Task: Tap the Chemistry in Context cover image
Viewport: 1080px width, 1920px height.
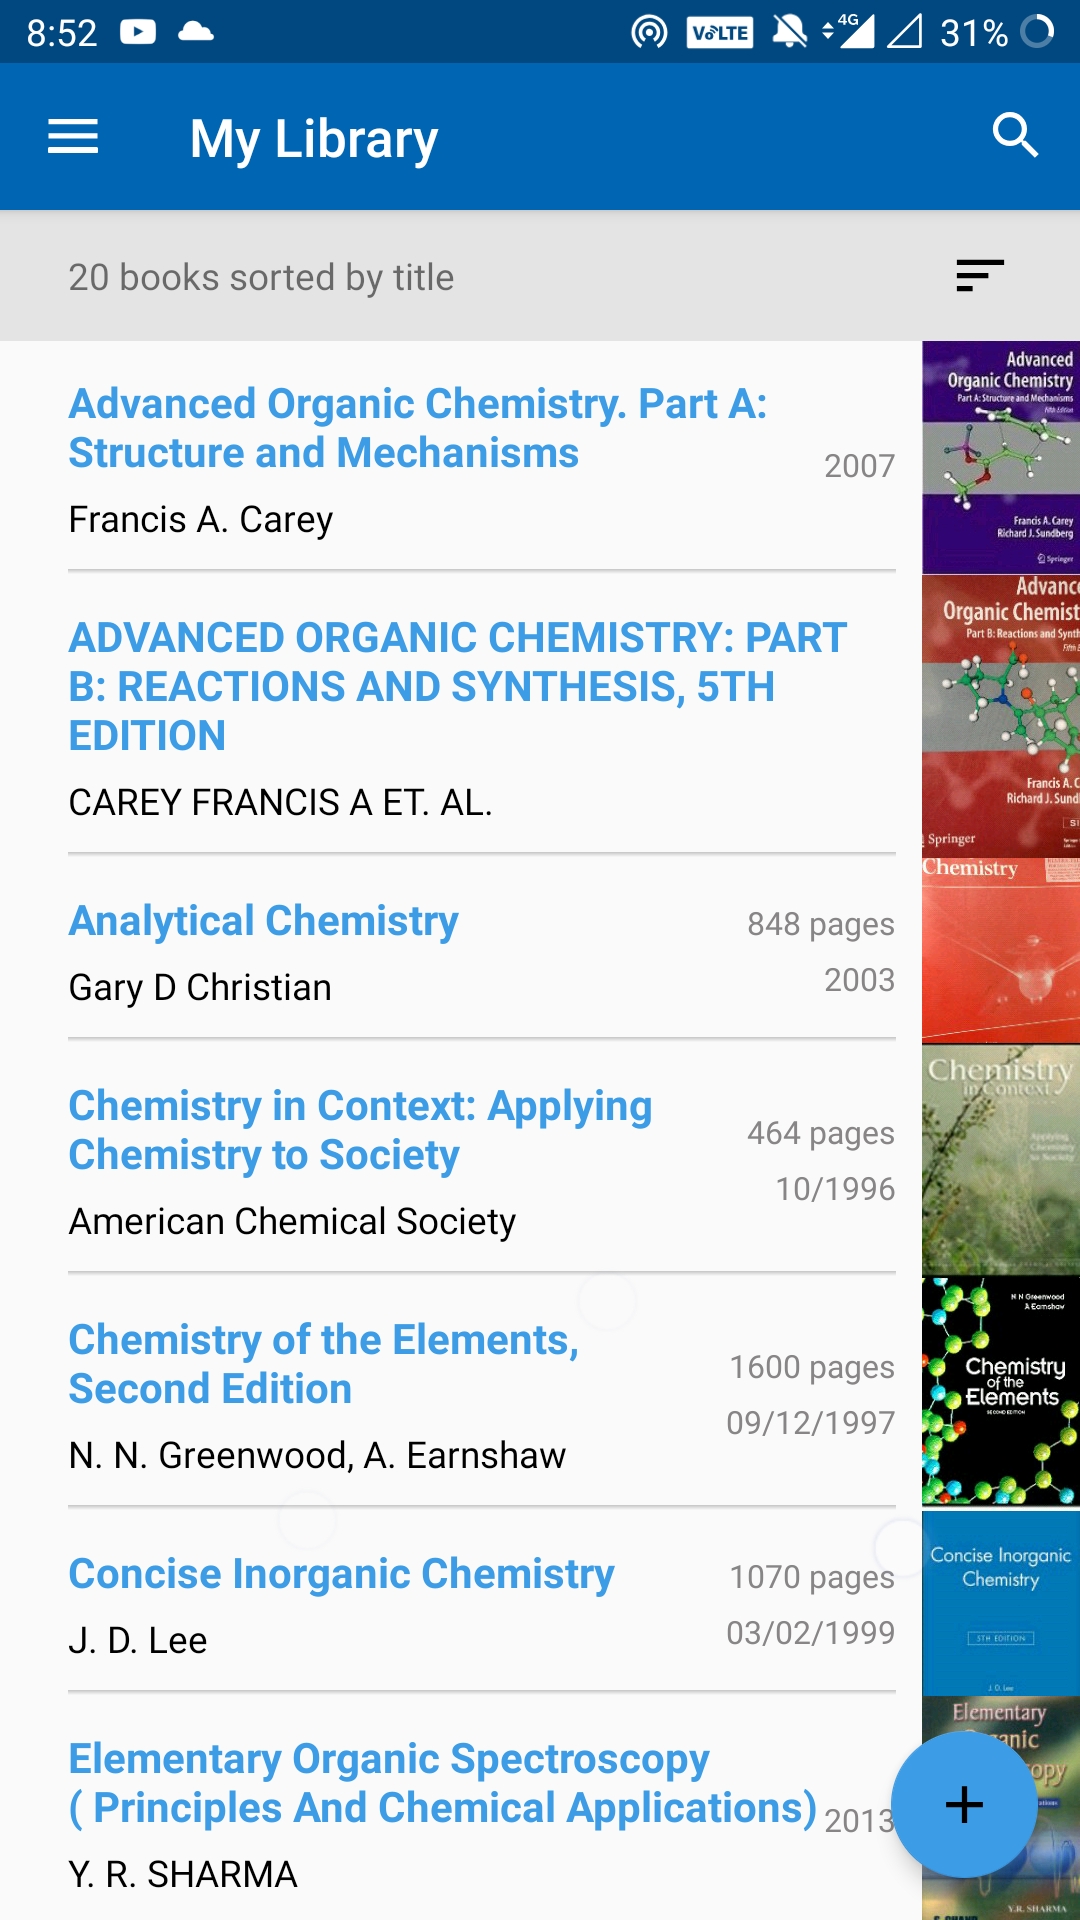Action: [x=1000, y=1159]
